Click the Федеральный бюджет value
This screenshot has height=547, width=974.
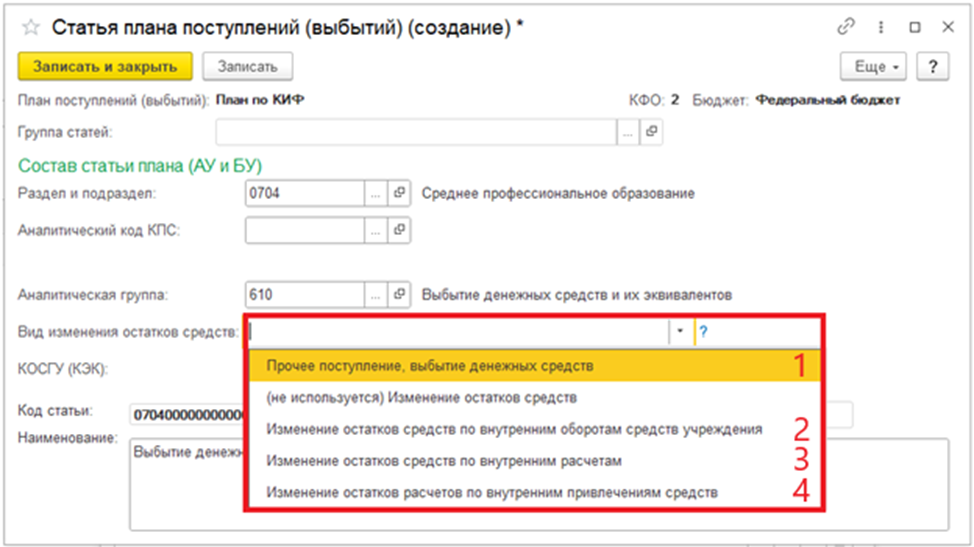[x=827, y=100]
